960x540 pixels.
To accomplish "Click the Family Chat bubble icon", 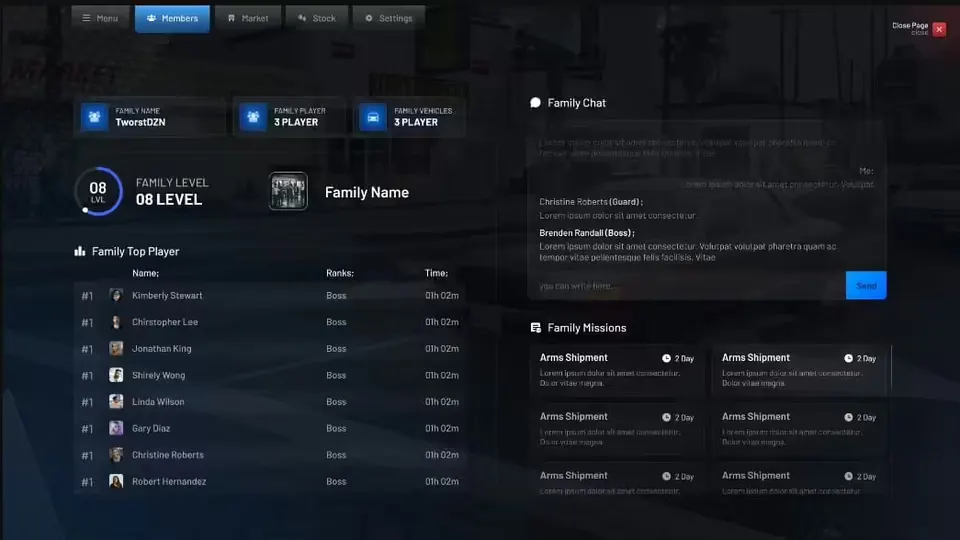I will (535, 103).
